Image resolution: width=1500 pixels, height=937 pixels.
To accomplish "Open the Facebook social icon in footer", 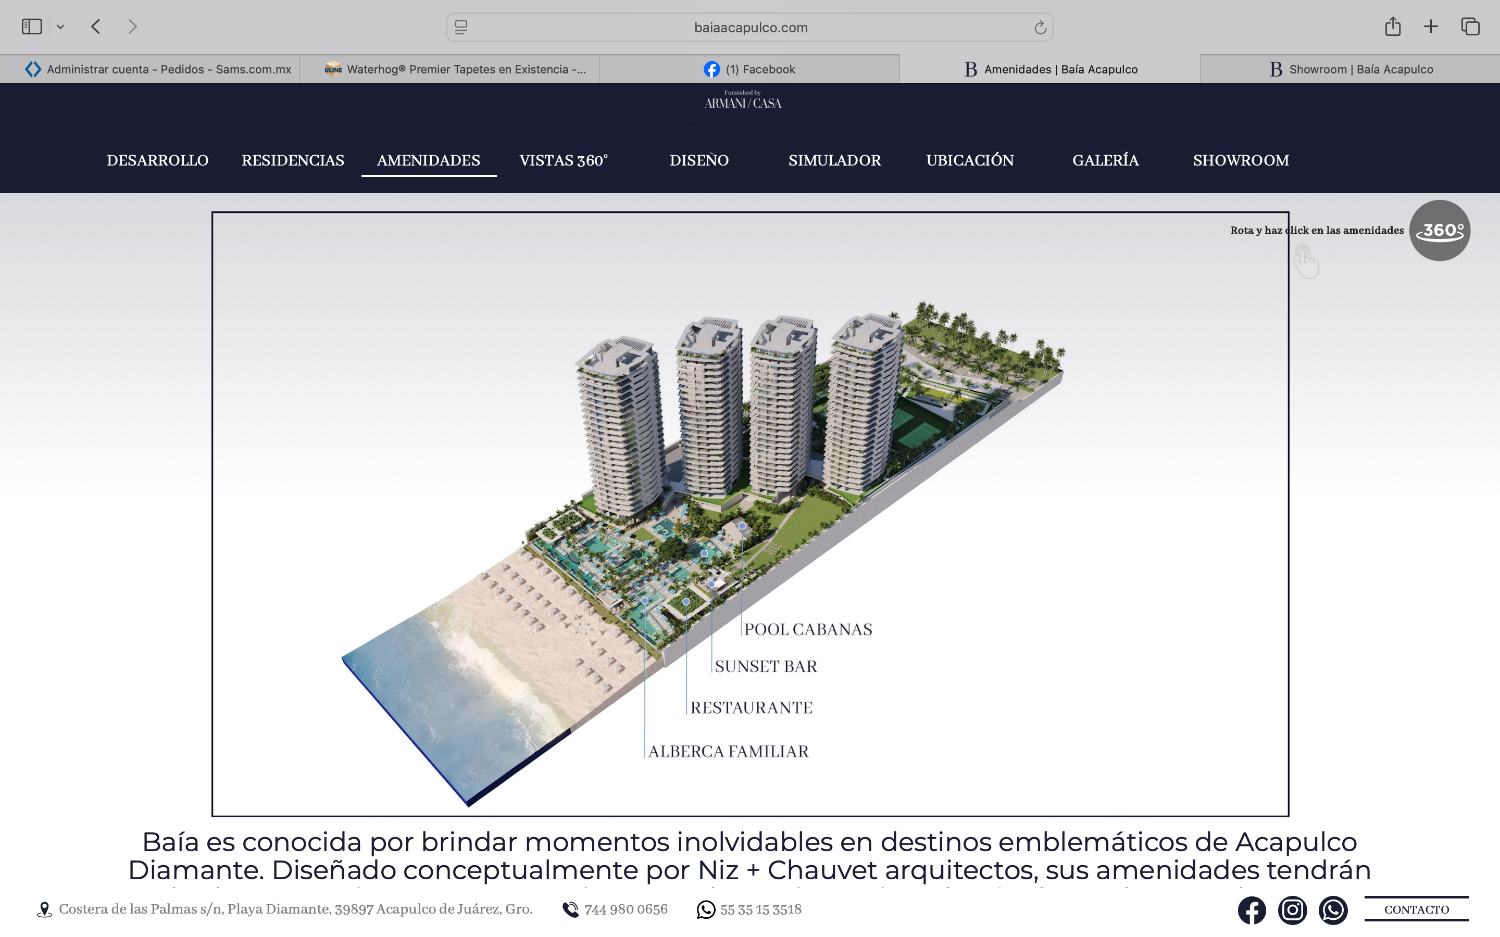I will point(1252,910).
